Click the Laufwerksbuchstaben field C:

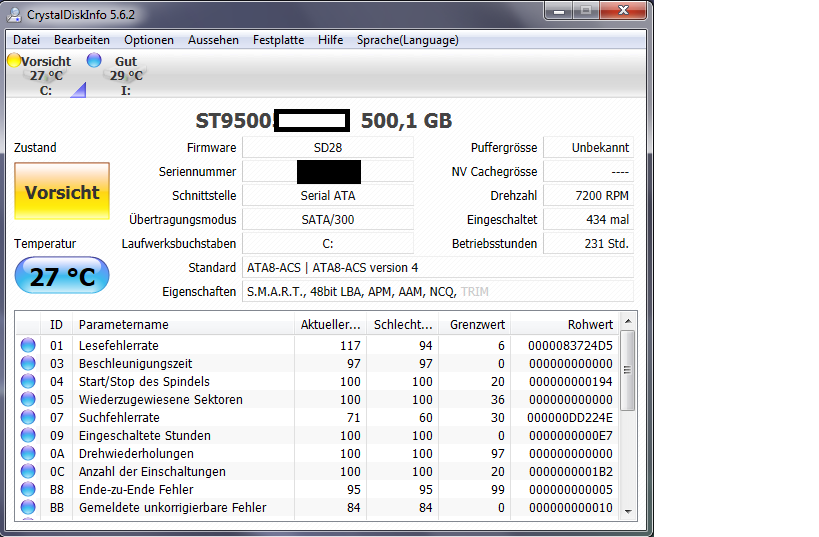click(x=328, y=243)
